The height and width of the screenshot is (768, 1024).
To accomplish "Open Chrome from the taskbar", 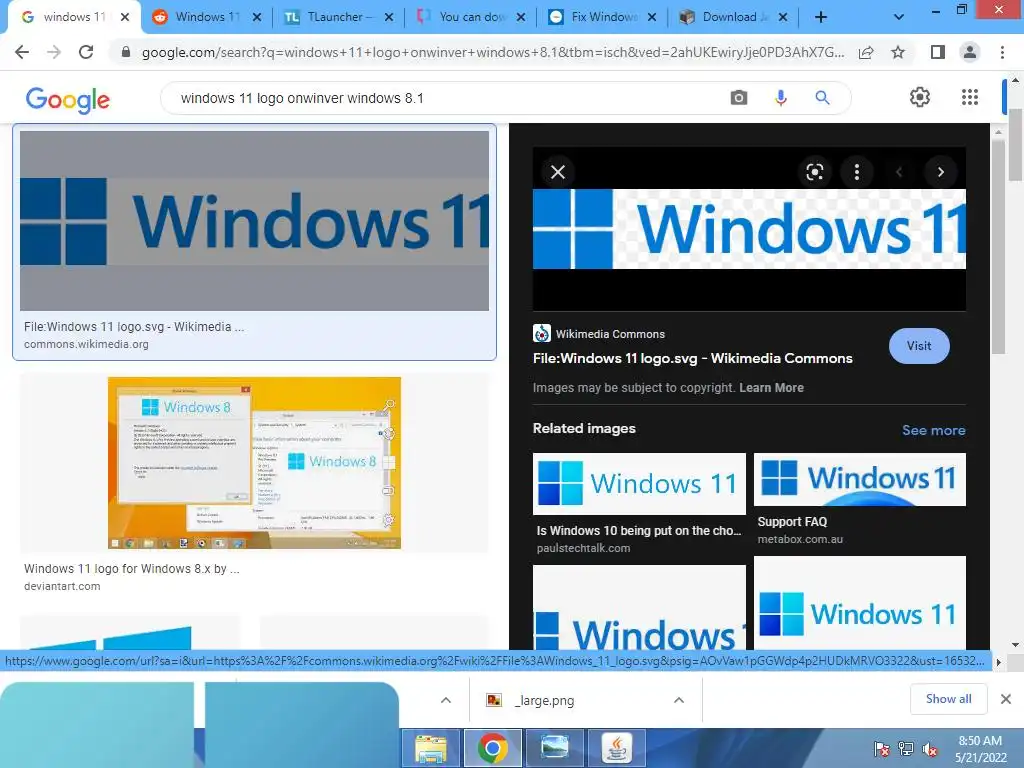I will click(x=493, y=748).
